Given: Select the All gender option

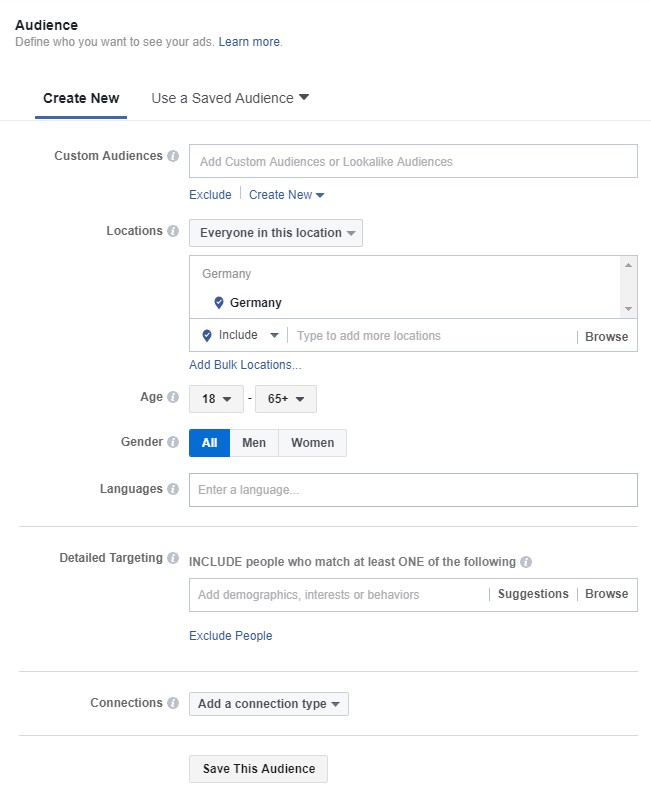Looking at the screenshot, I should (x=209, y=443).
